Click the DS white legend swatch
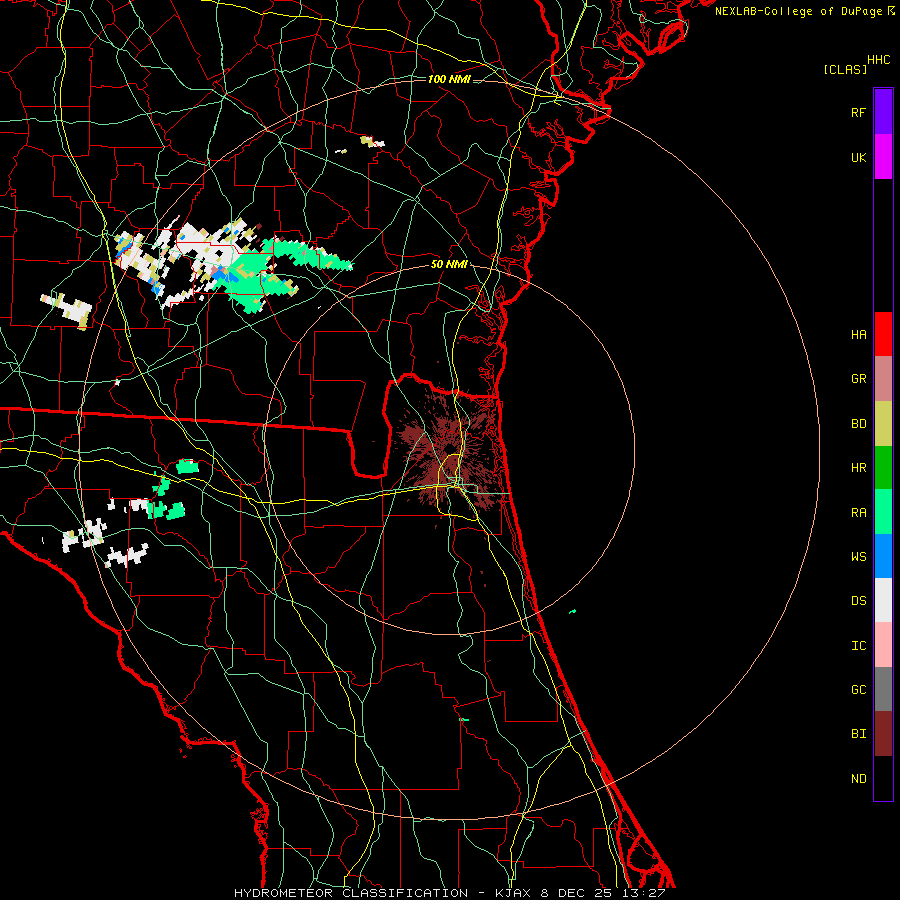 point(883,600)
